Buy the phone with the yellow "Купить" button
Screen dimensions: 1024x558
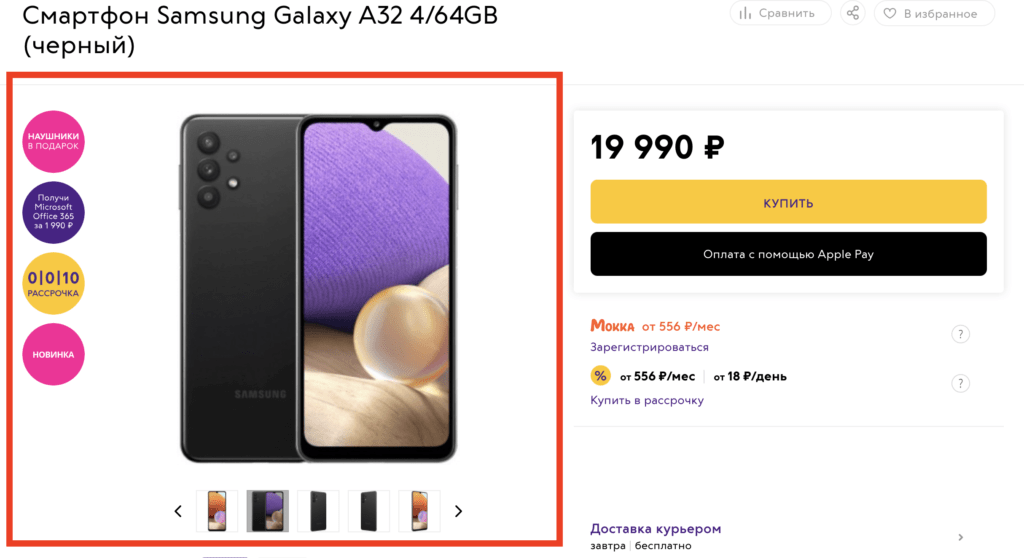[788, 202]
